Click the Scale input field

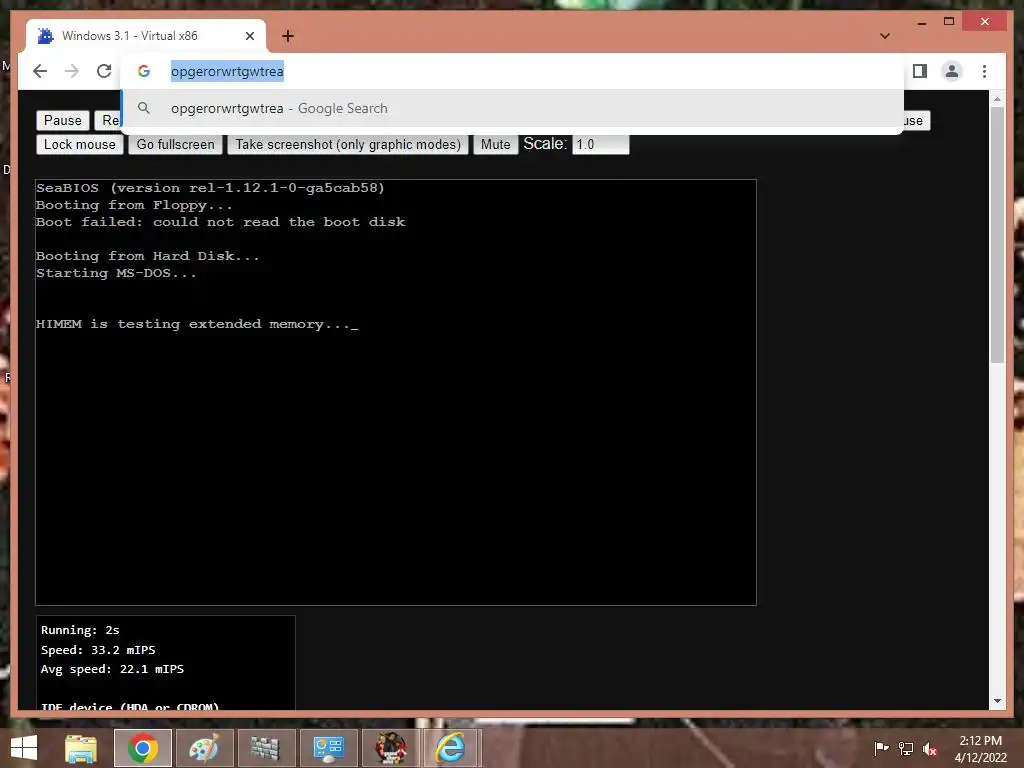[600, 144]
